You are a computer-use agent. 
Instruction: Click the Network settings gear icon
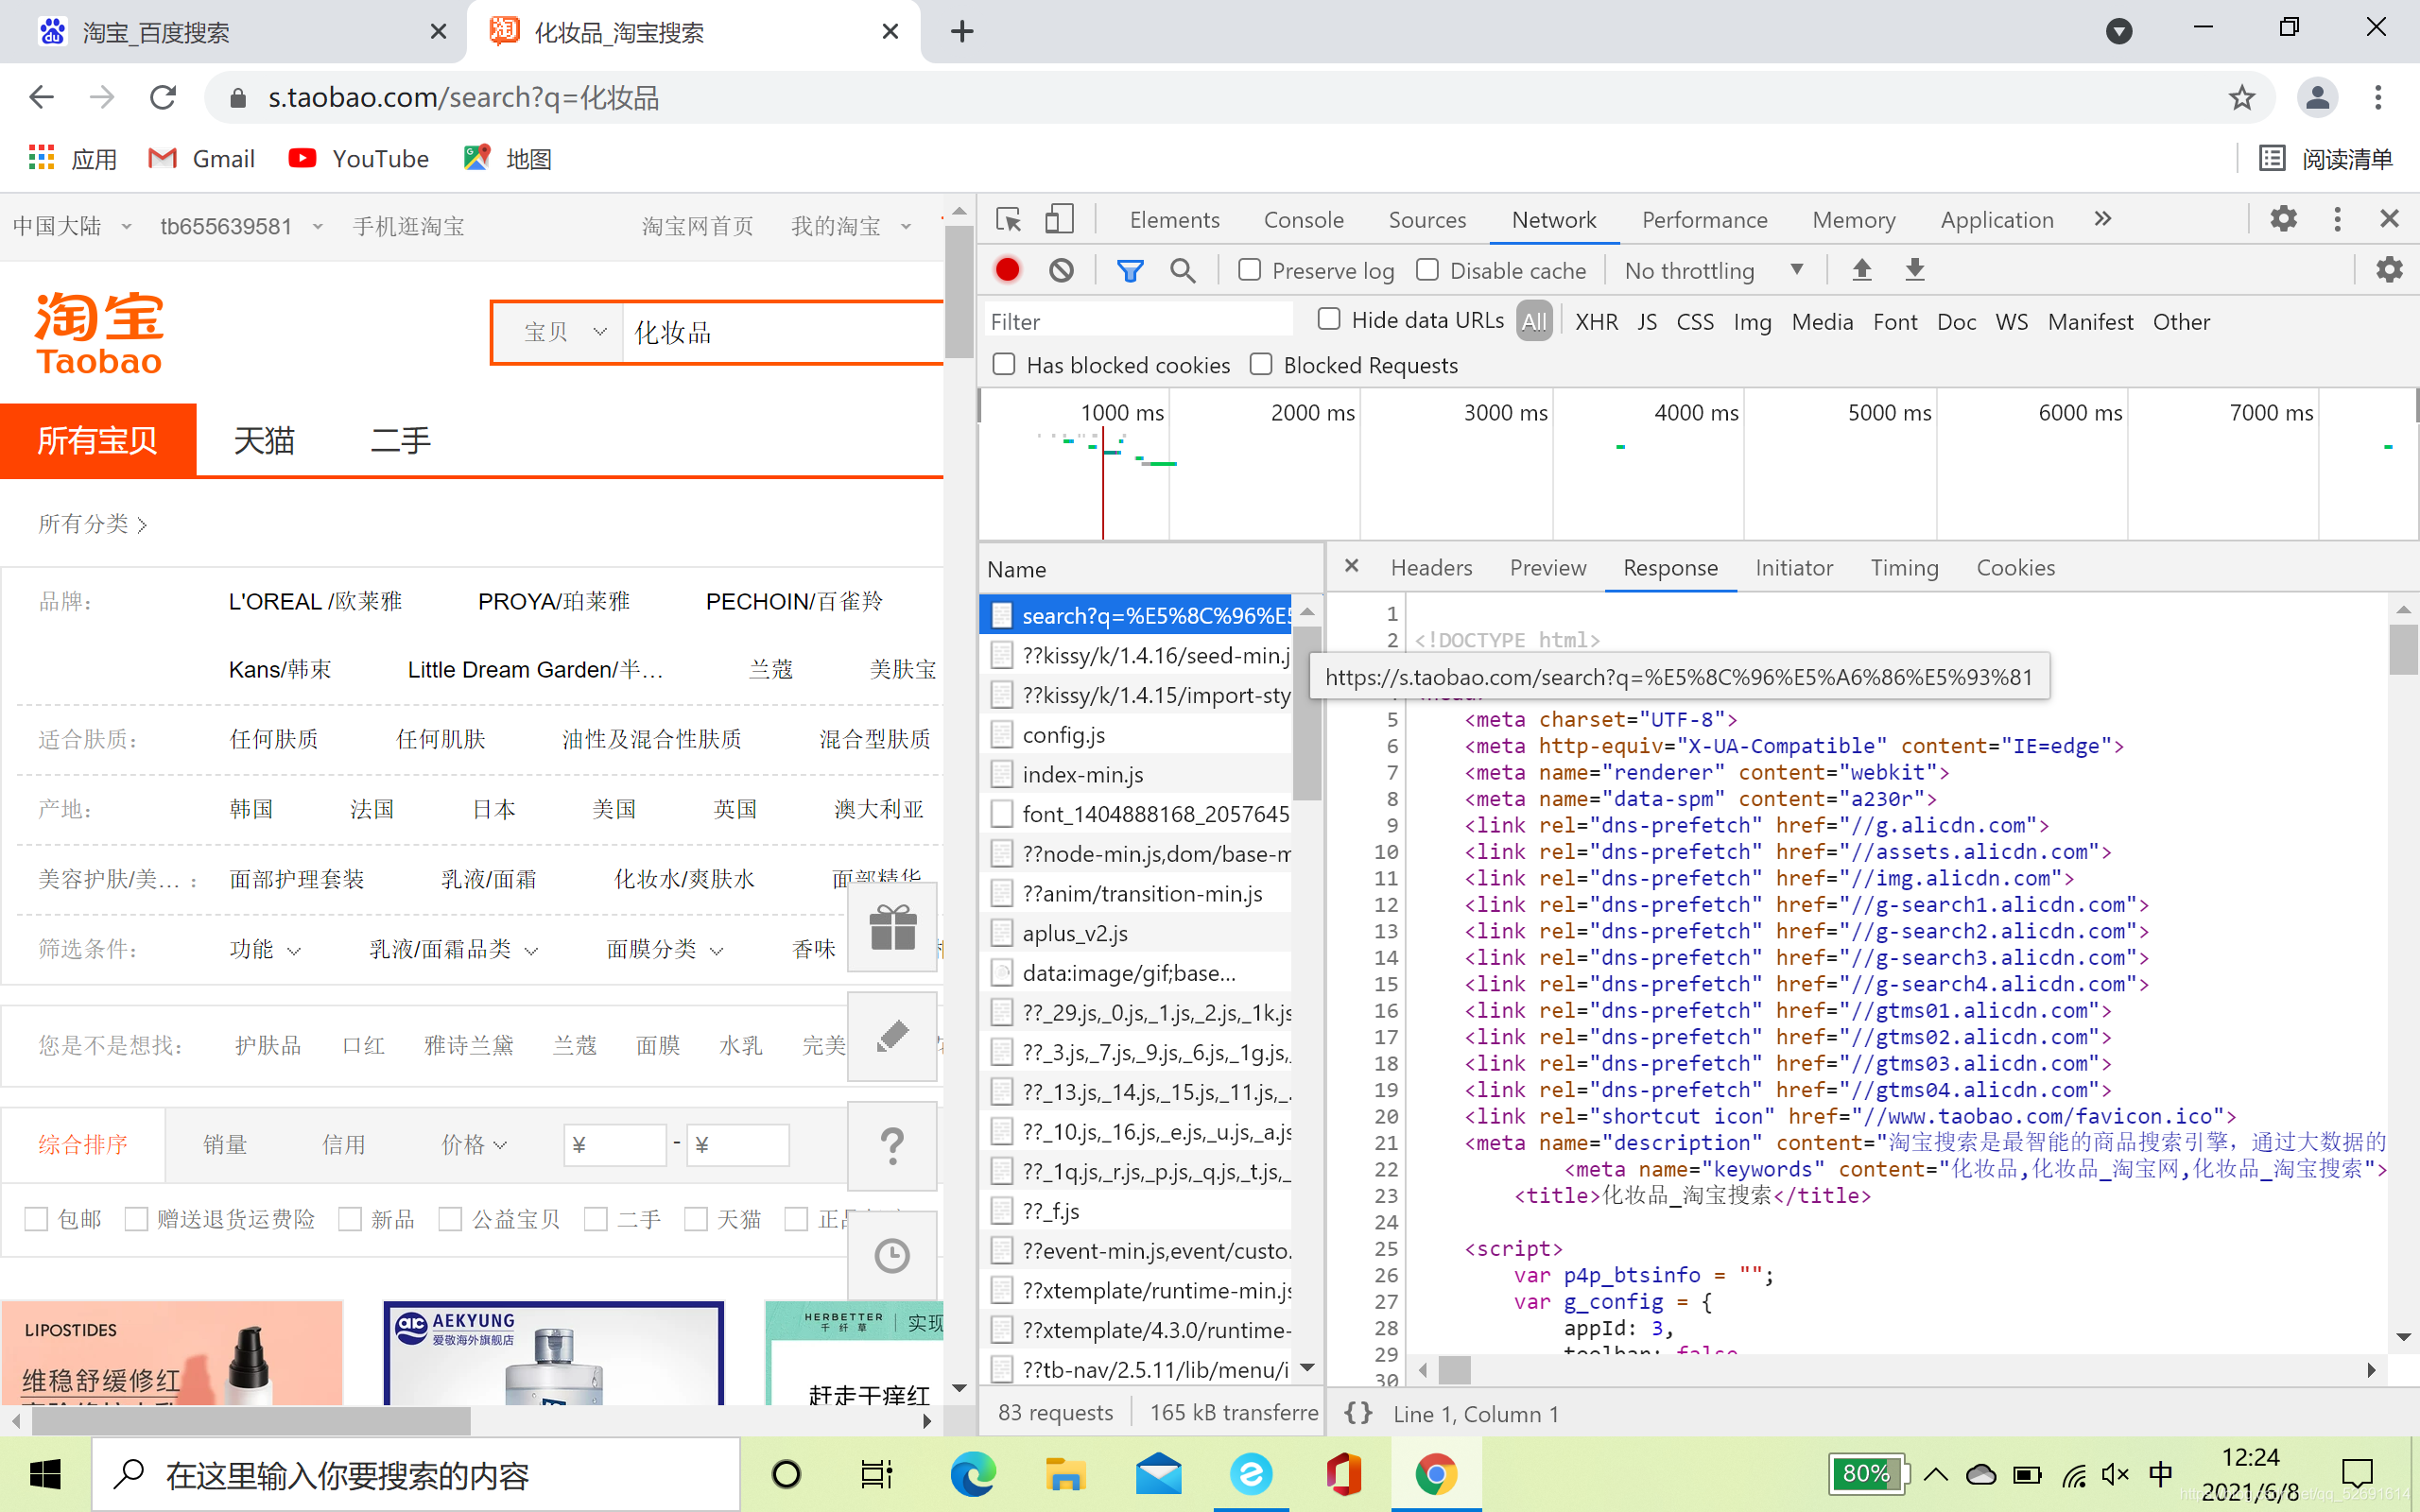[x=2389, y=268]
